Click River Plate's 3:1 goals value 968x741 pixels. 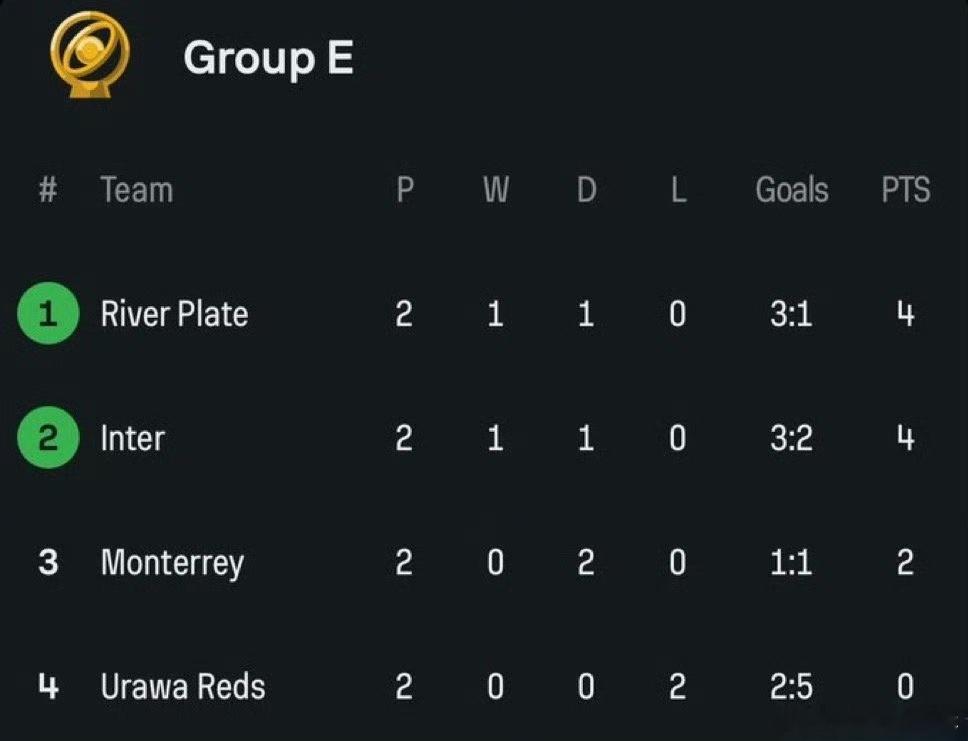(791, 314)
